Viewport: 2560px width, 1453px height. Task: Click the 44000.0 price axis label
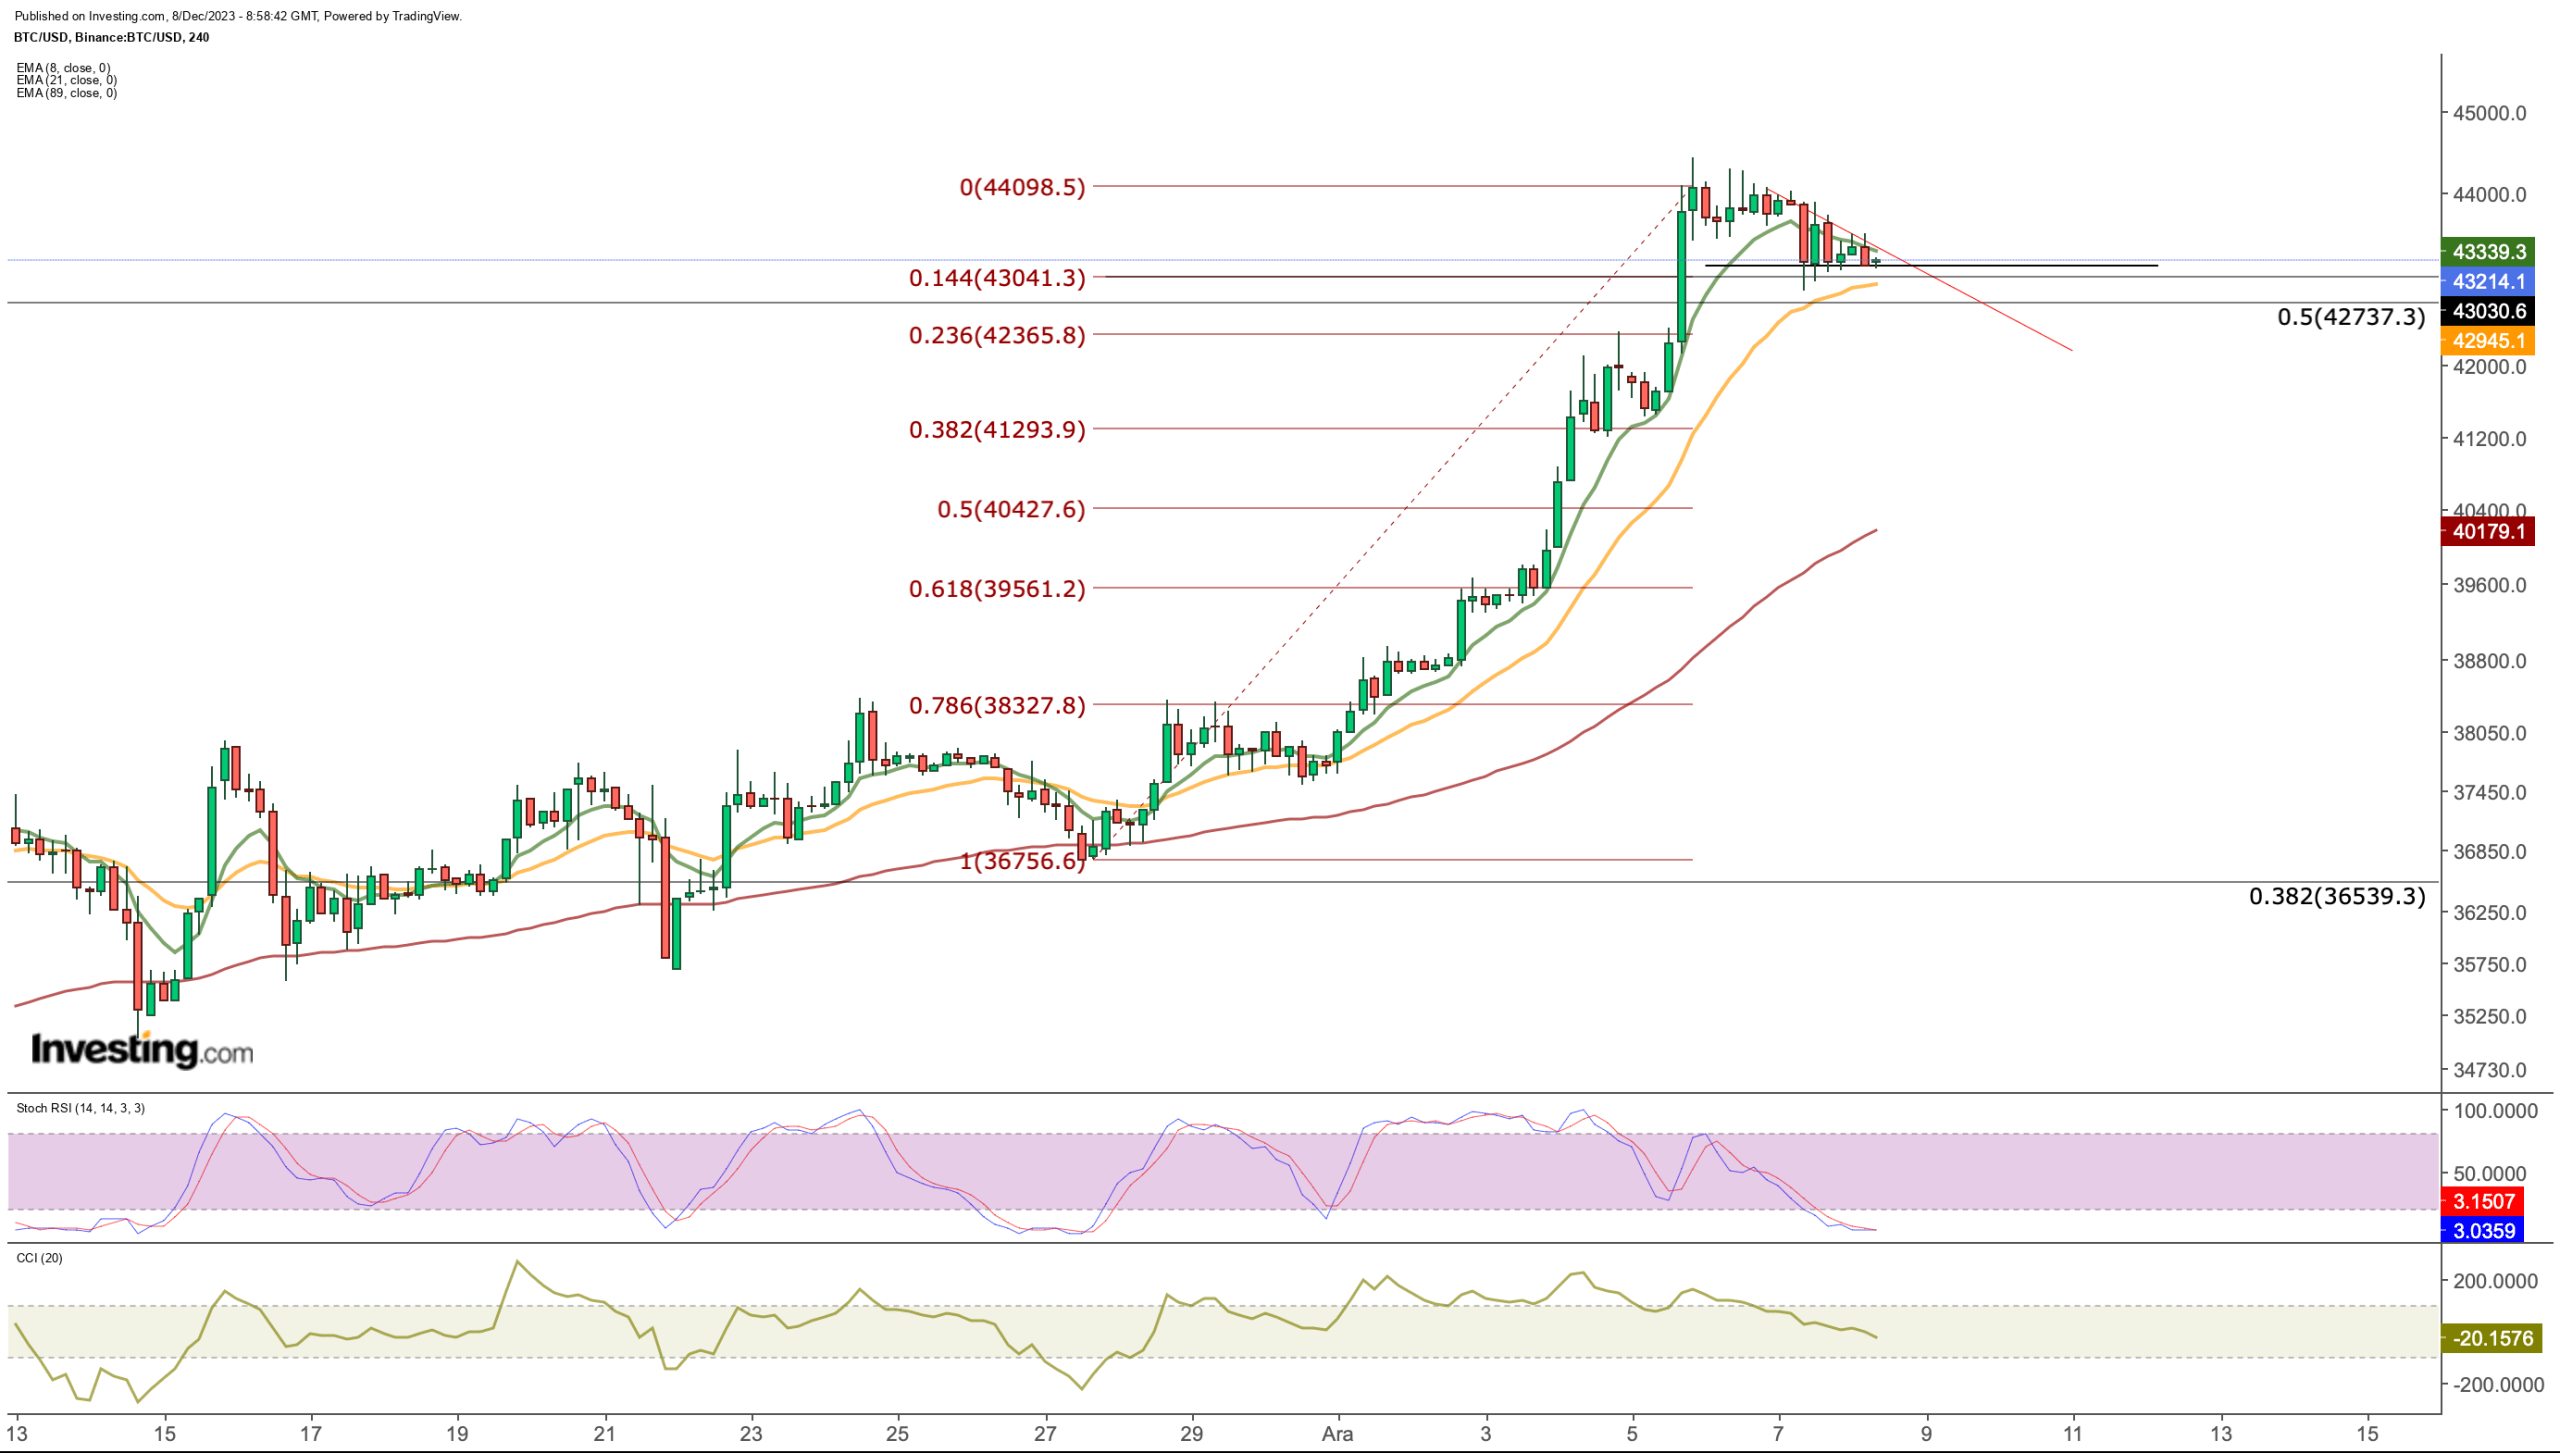(2490, 195)
